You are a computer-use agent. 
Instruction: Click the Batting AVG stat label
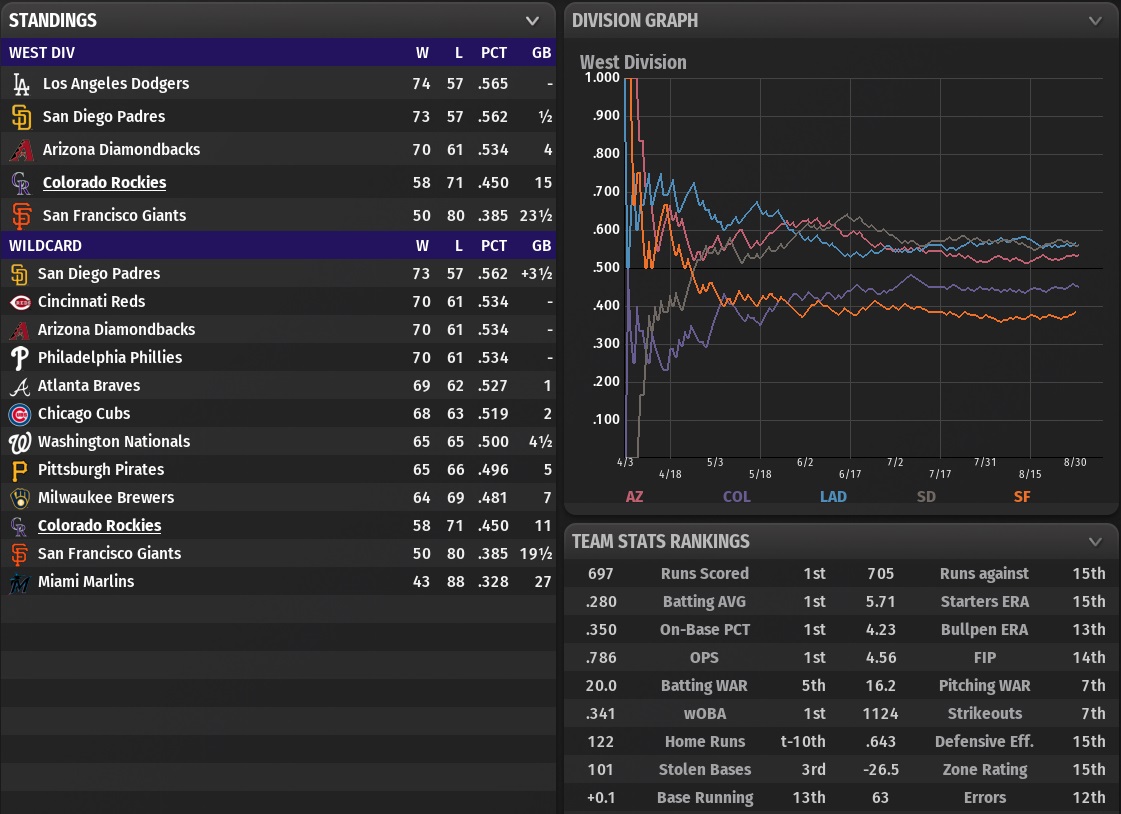point(704,602)
